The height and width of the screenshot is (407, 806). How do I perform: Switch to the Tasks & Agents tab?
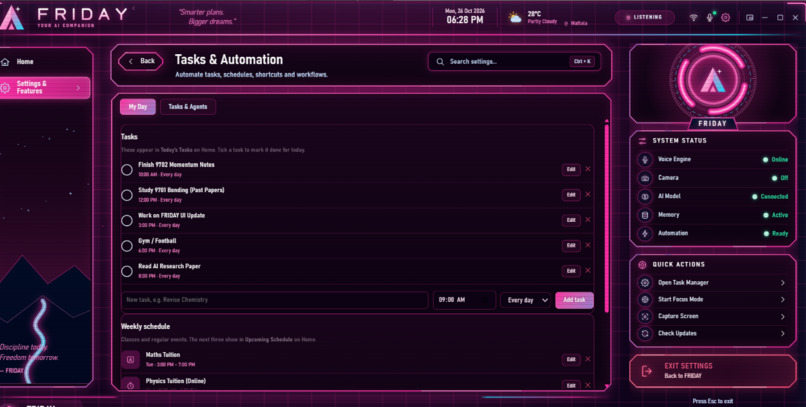point(188,107)
